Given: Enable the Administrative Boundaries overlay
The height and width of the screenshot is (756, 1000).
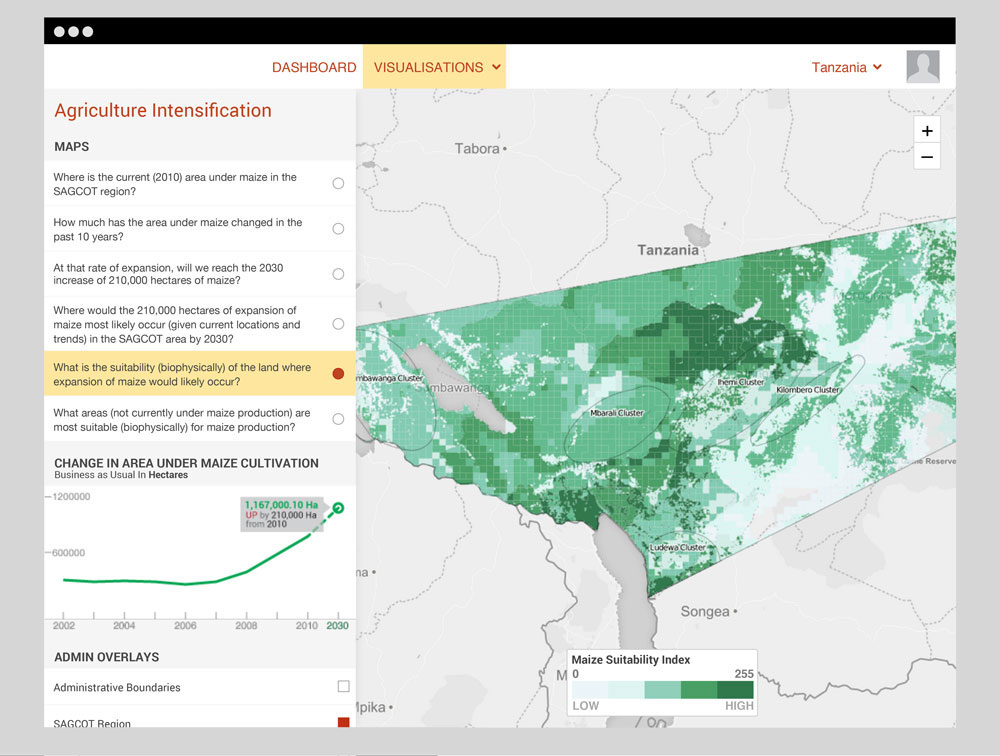Looking at the screenshot, I should click(x=343, y=686).
